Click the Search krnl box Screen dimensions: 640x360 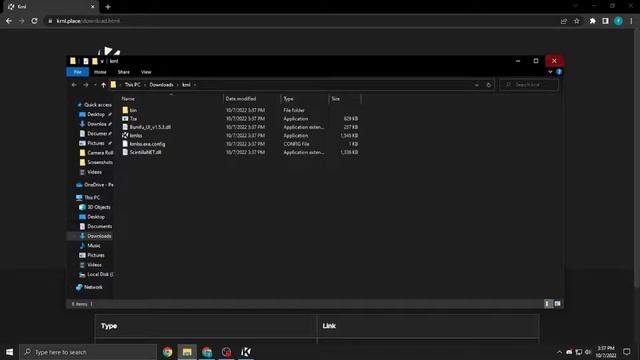tap(529, 85)
